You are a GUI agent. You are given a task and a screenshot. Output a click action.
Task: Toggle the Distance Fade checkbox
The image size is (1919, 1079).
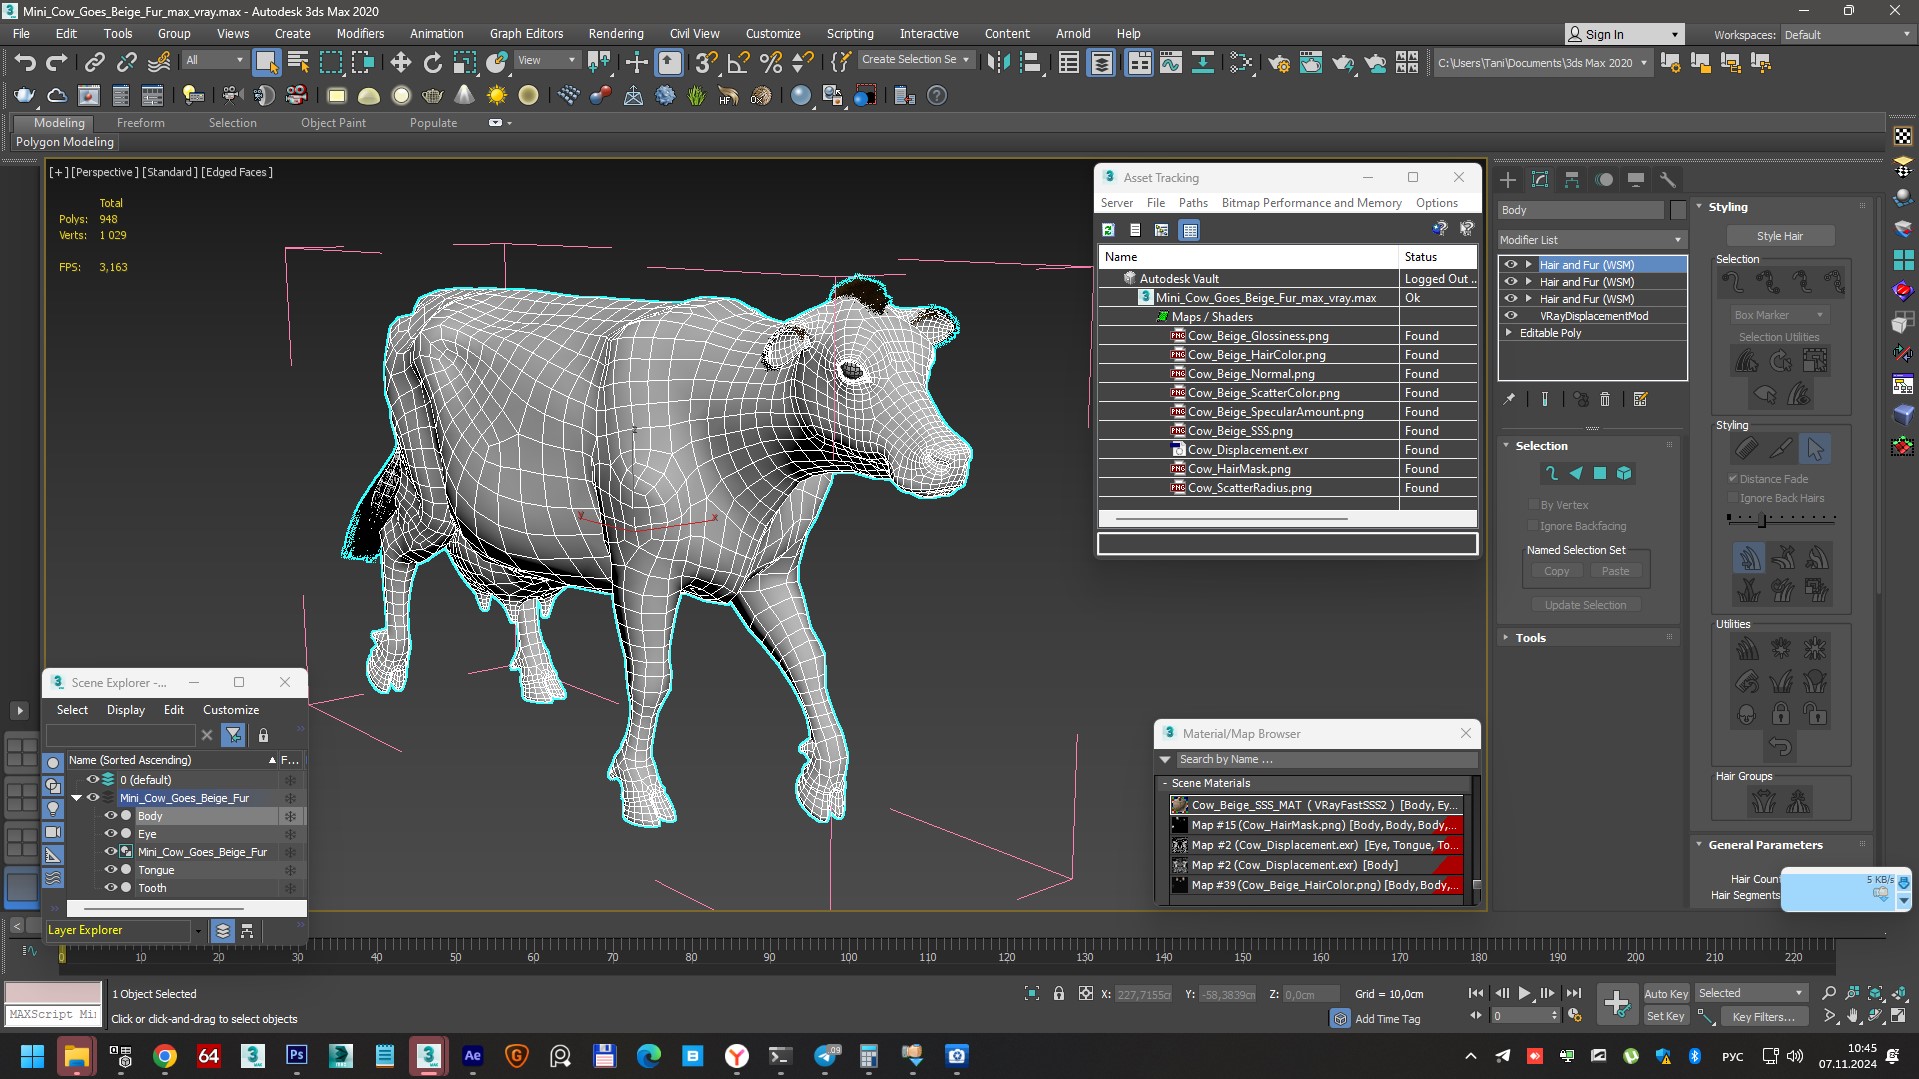[1733, 479]
